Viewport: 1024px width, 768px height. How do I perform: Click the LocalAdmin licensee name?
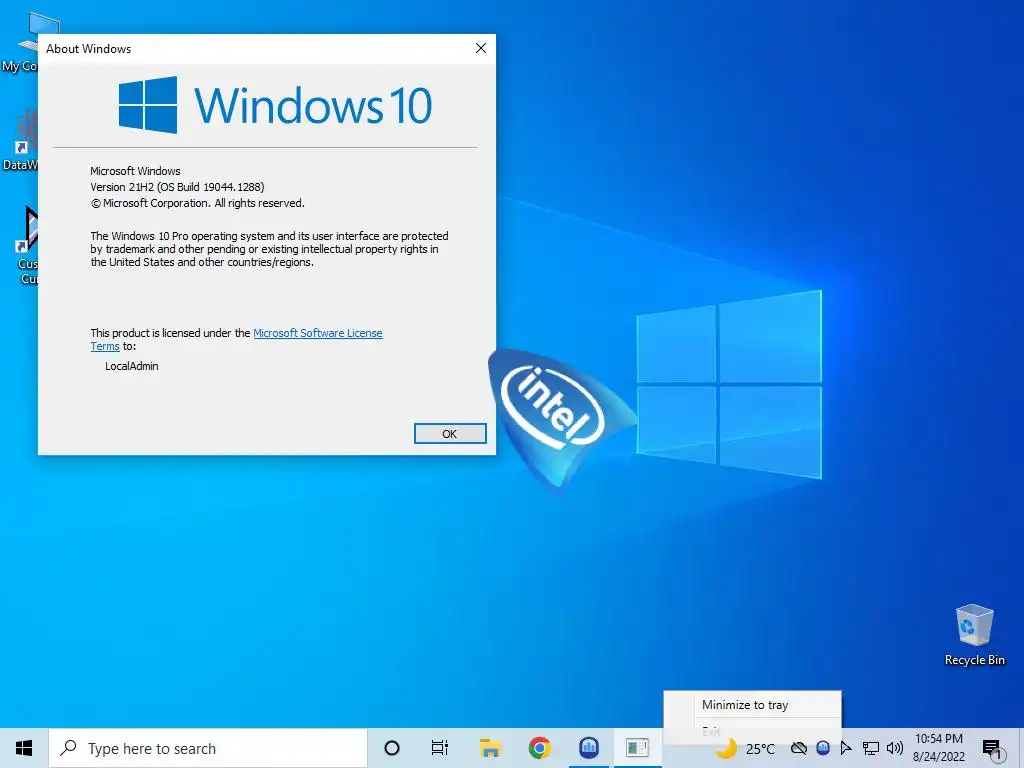coord(132,366)
